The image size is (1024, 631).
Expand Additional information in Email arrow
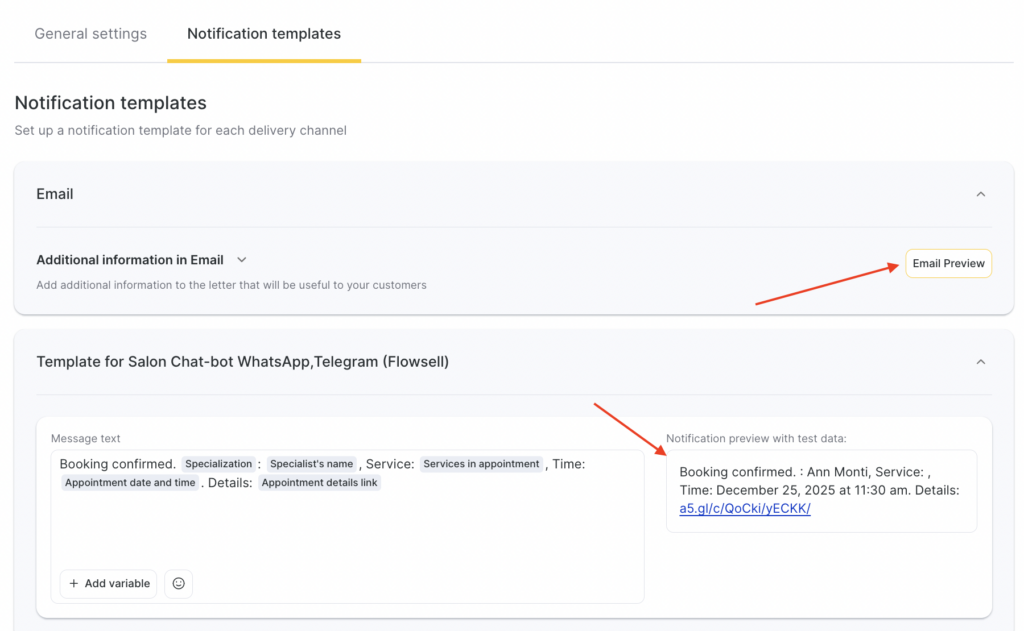coord(242,260)
